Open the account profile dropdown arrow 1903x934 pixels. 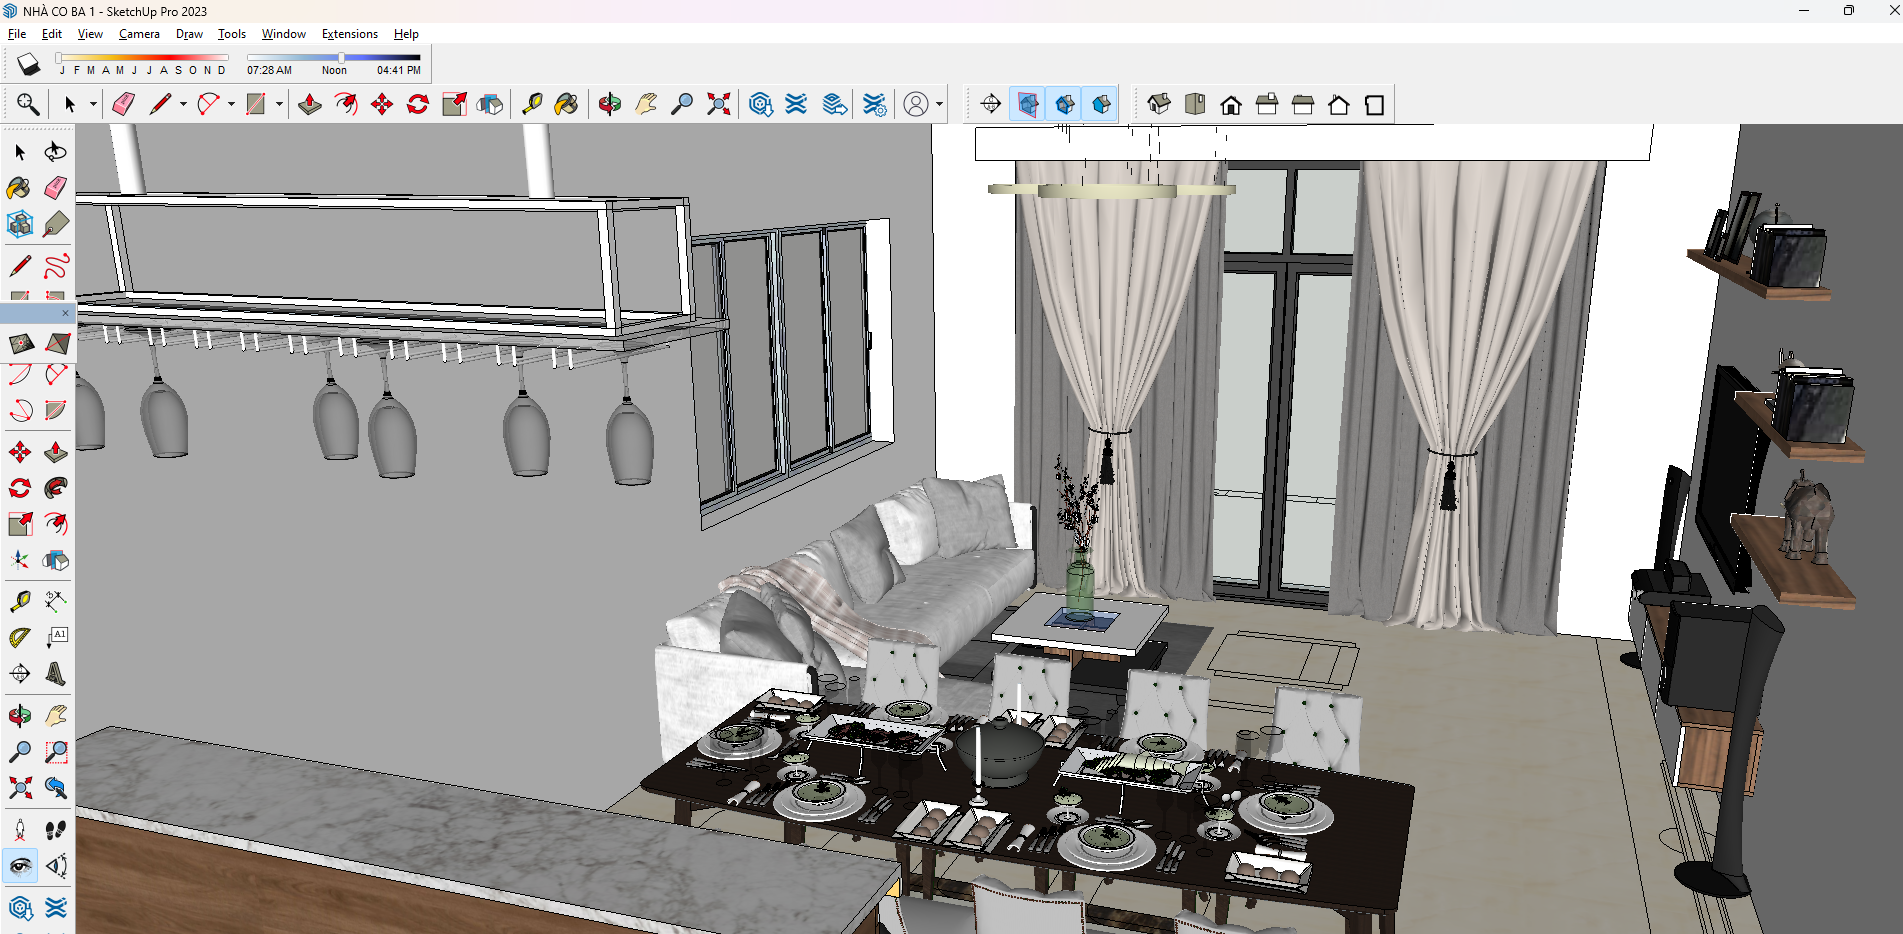[x=939, y=104]
